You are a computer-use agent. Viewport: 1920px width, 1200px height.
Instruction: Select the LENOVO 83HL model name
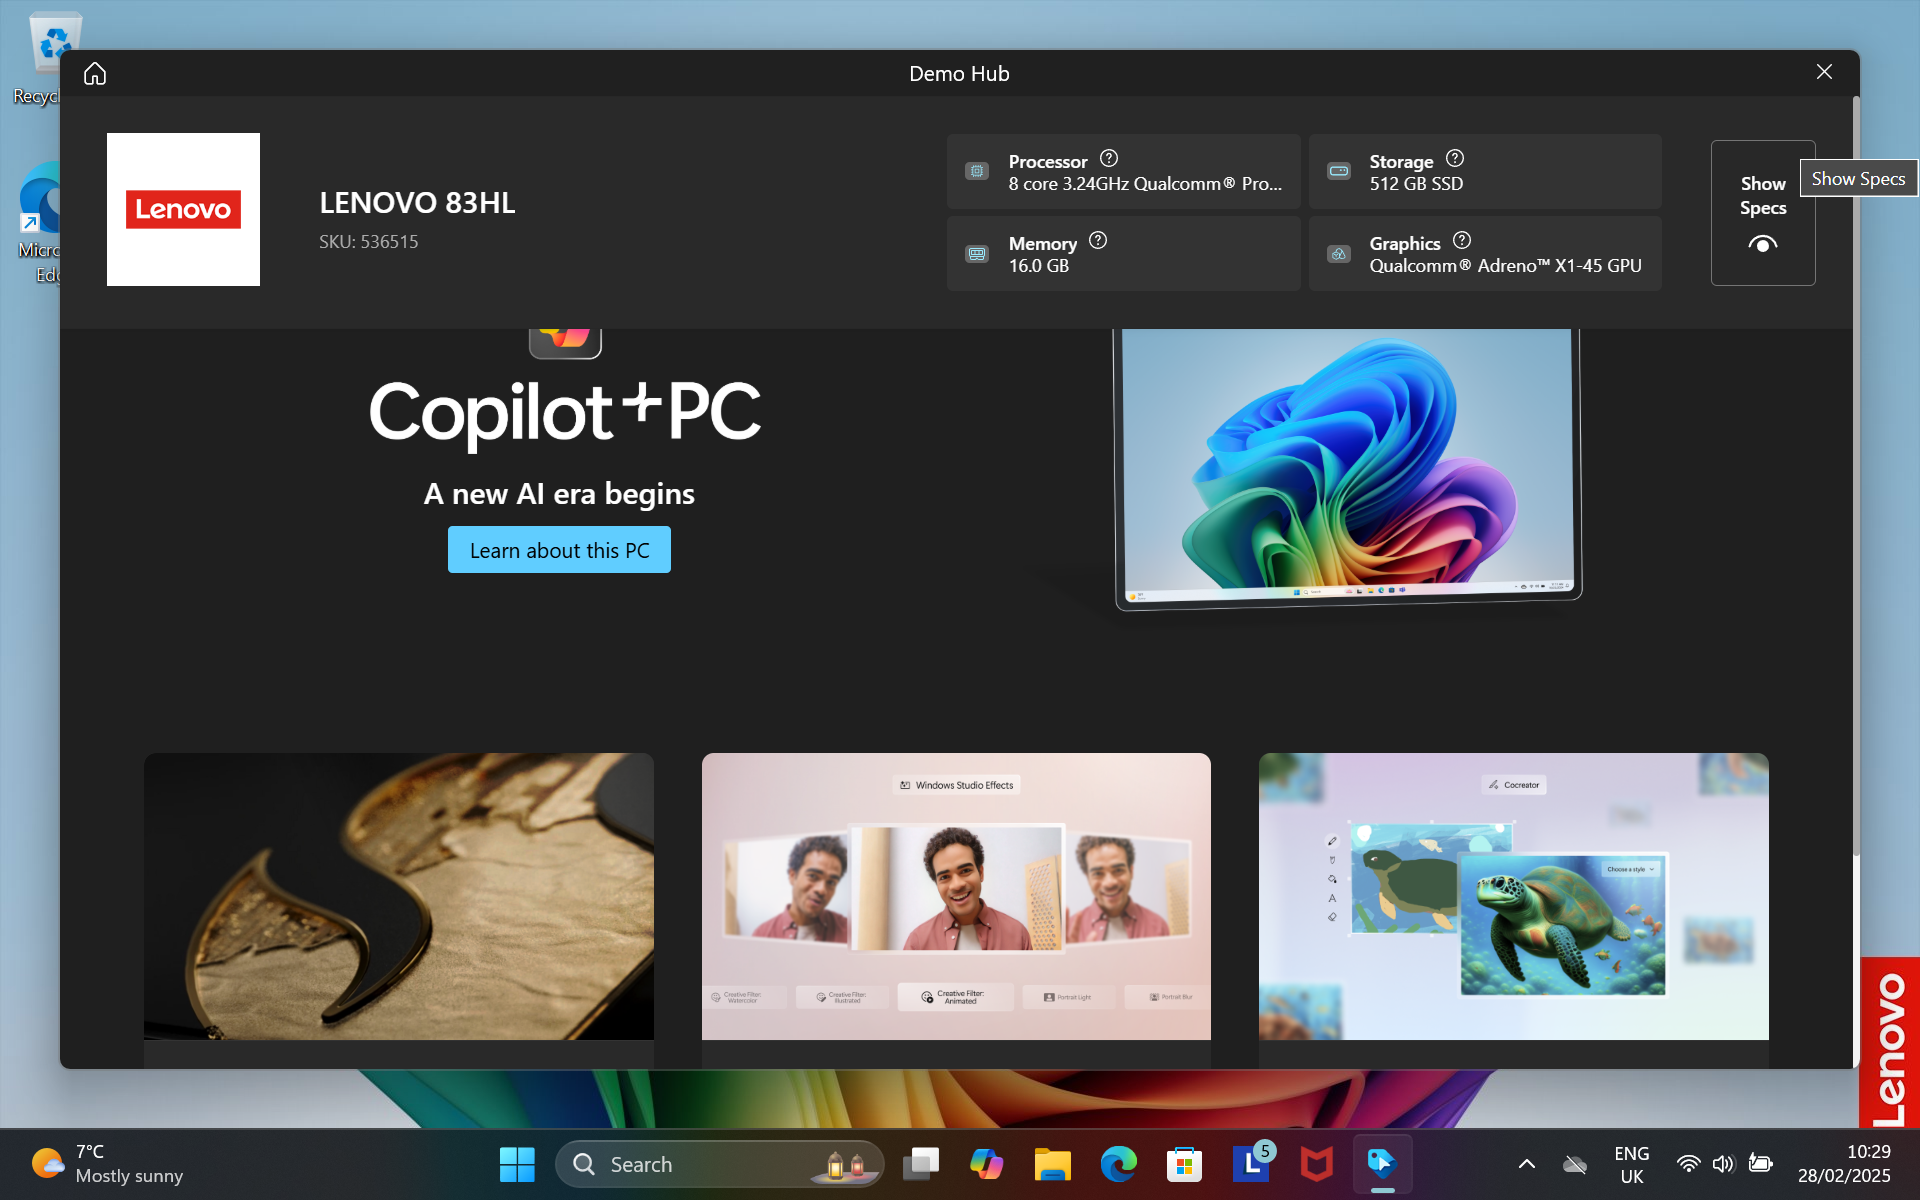(x=417, y=203)
